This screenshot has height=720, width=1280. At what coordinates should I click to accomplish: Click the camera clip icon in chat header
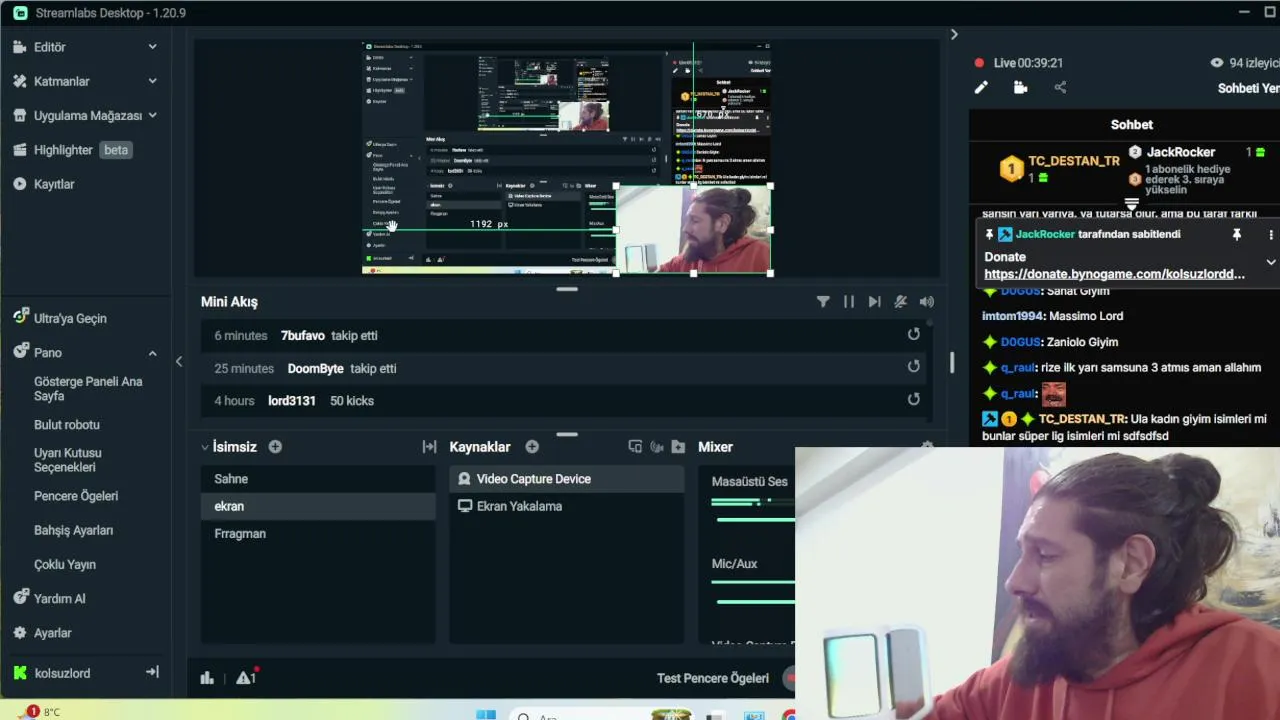point(1020,87)
